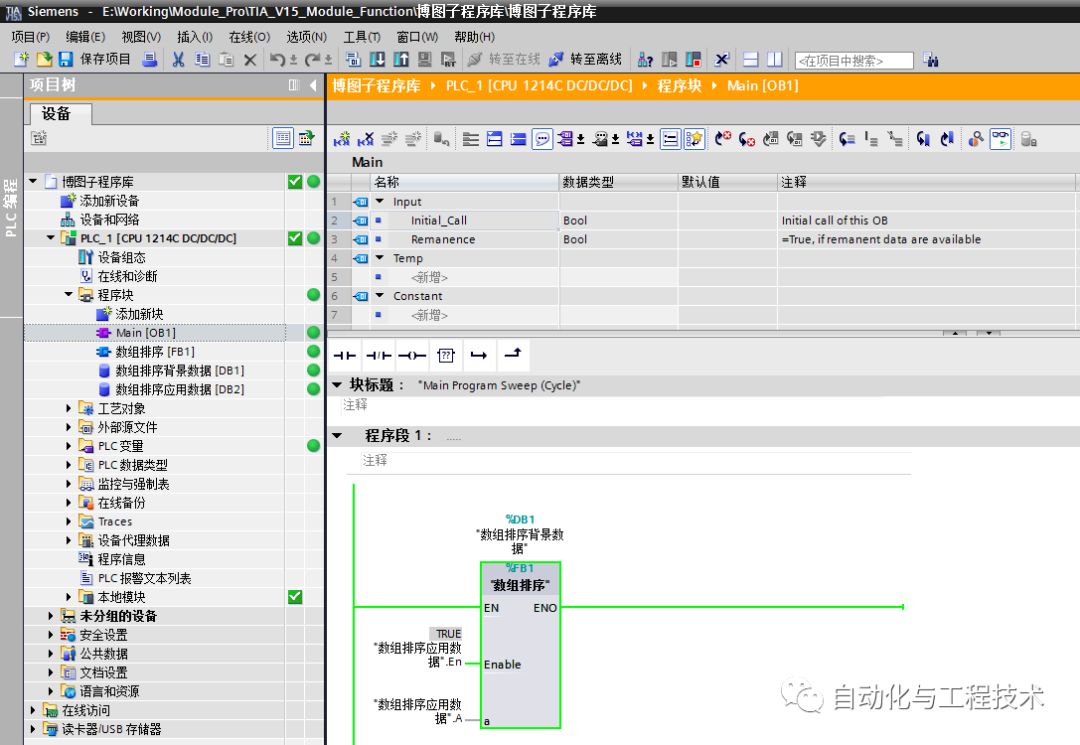
Task: Expand 工艺对象 folder
Action: pyautogui.click(x=68, y=408)
